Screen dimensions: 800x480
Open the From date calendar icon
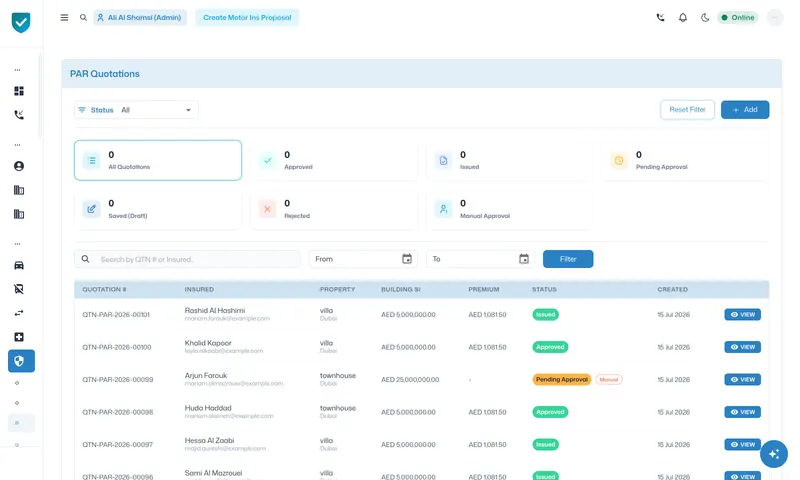point(407,259)
